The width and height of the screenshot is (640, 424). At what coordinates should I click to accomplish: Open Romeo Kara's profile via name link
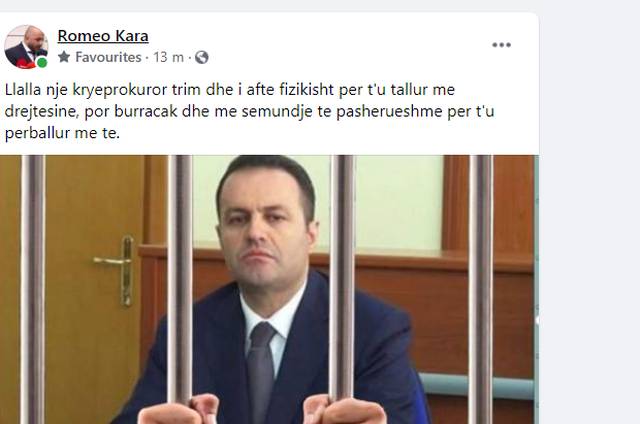click(x=103, y=36)
